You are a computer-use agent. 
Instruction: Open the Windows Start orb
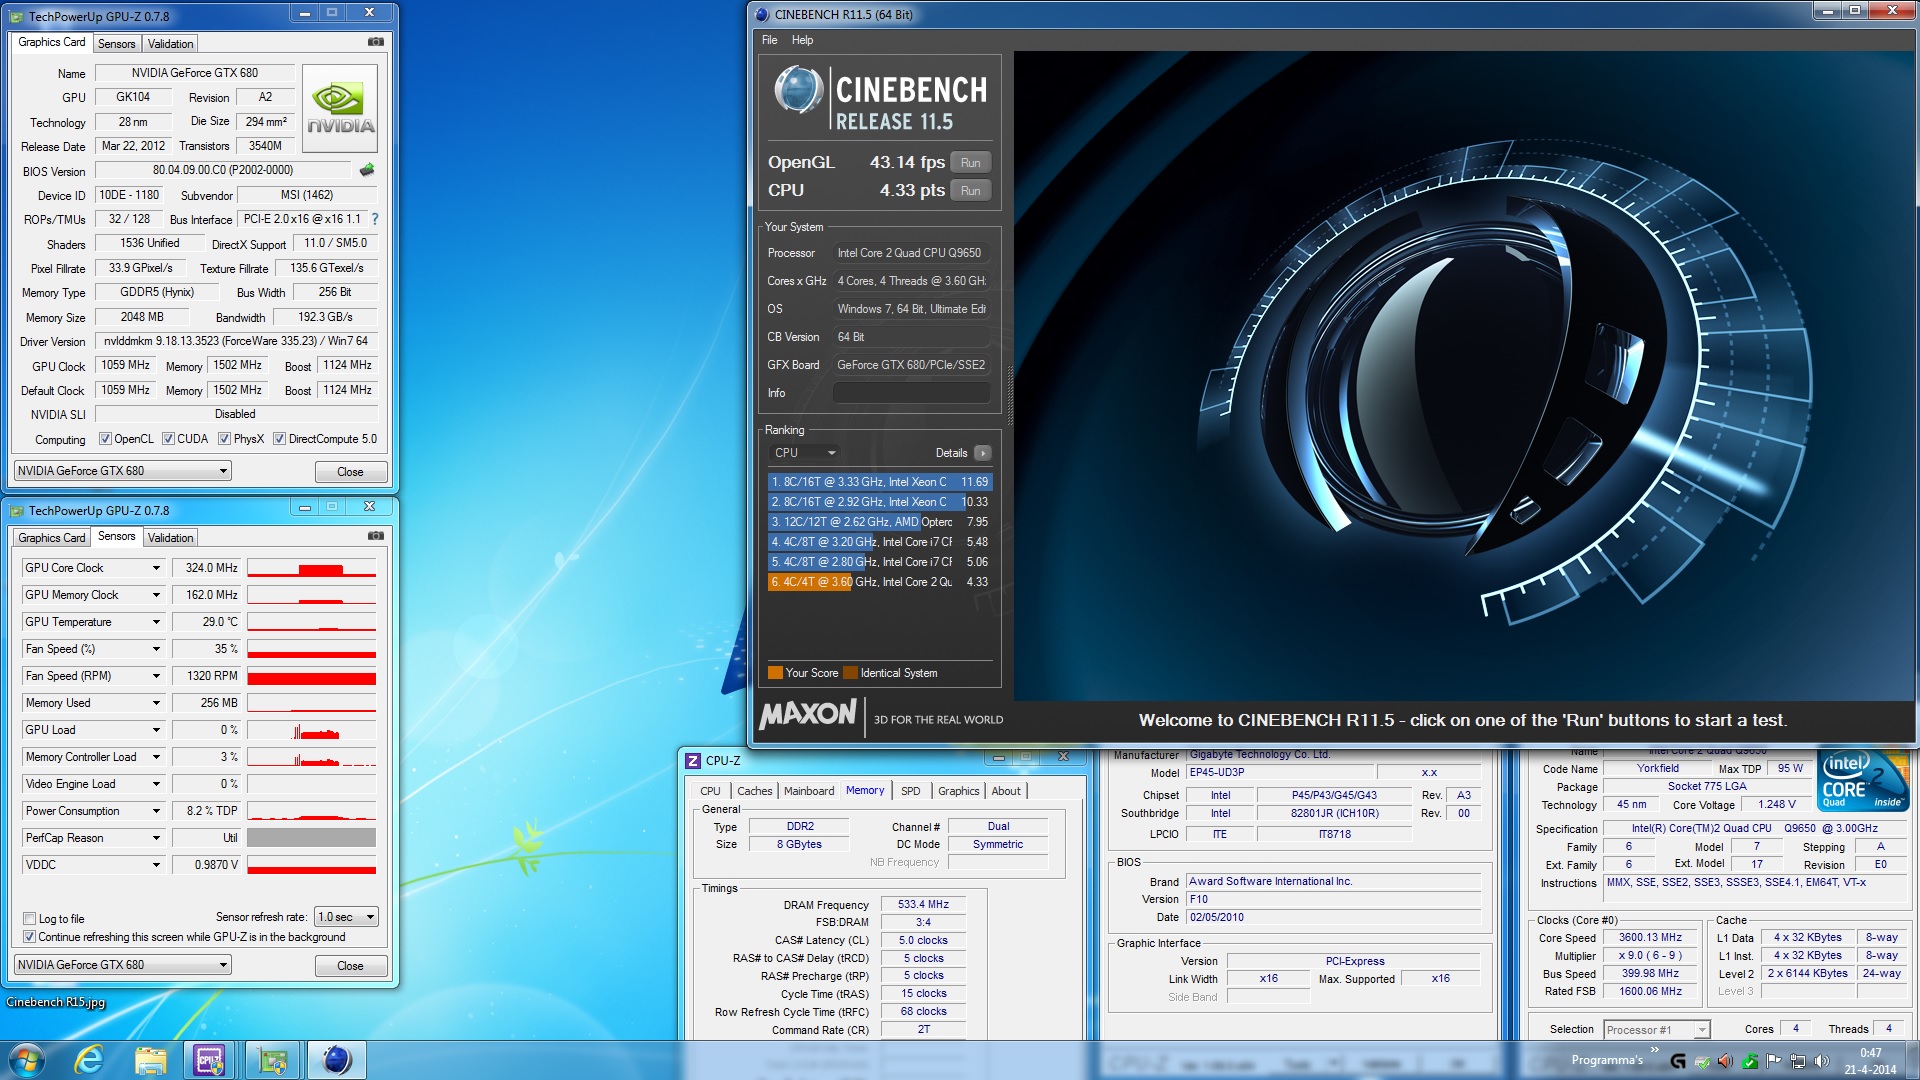point(27,1060)
